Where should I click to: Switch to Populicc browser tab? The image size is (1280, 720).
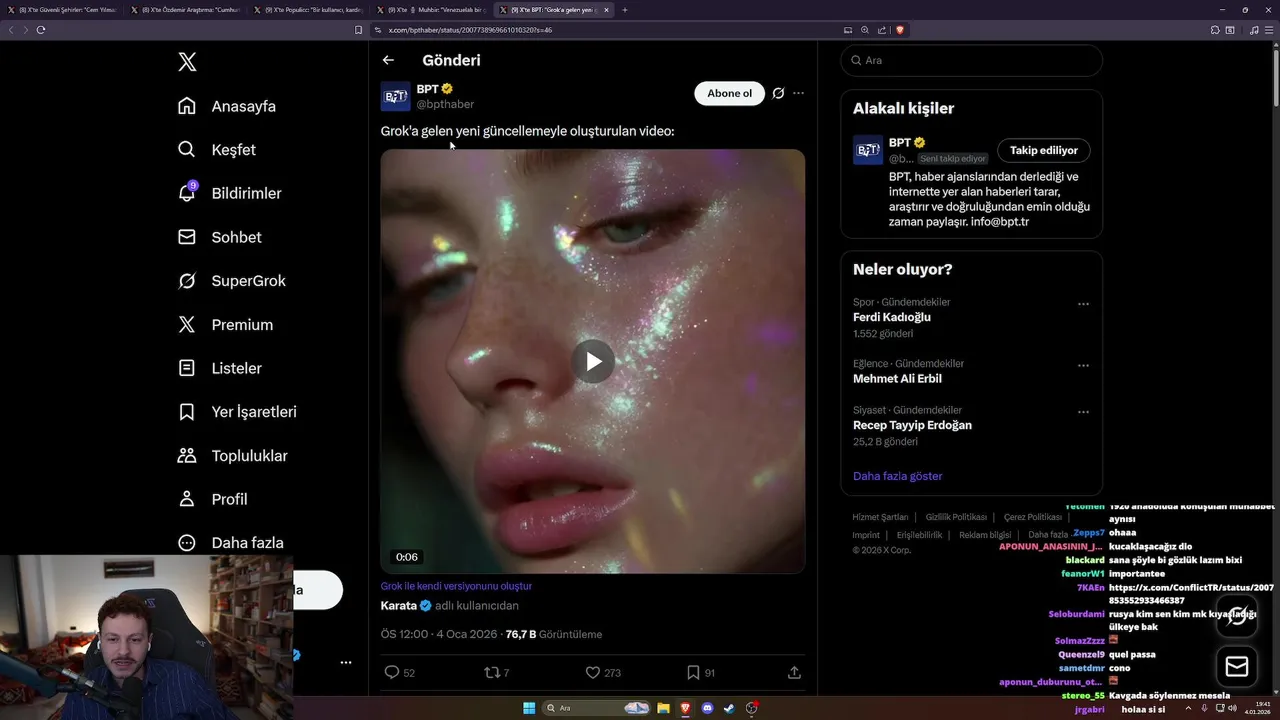(x=309, y=10)
